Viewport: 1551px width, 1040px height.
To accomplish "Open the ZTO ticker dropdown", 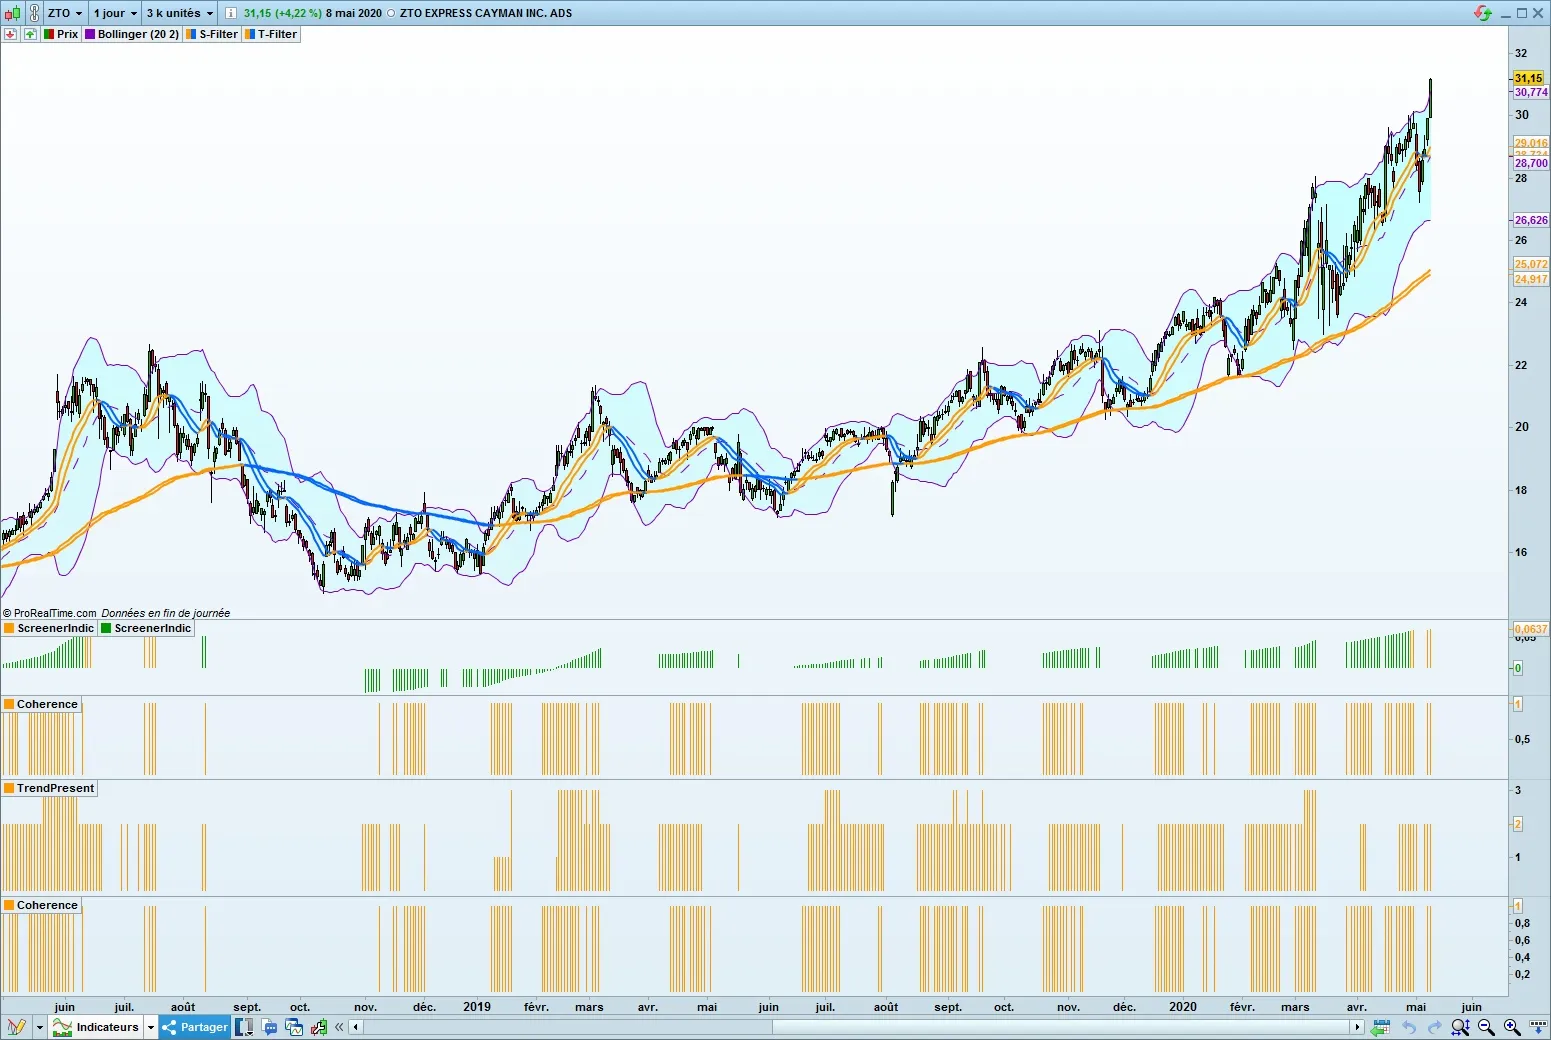I will click(66, 13).
